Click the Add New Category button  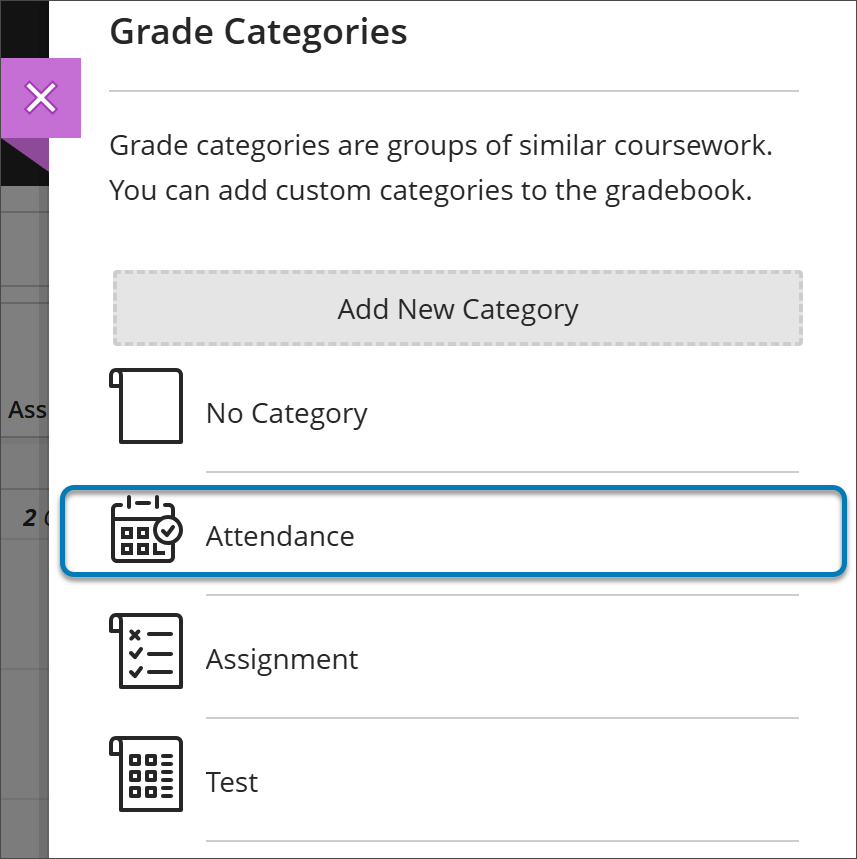click(457, 308)
